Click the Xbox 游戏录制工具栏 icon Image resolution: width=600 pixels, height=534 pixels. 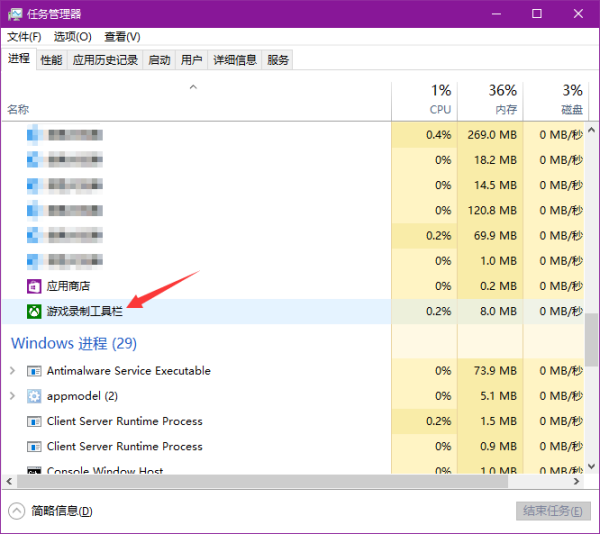point(34,311)
